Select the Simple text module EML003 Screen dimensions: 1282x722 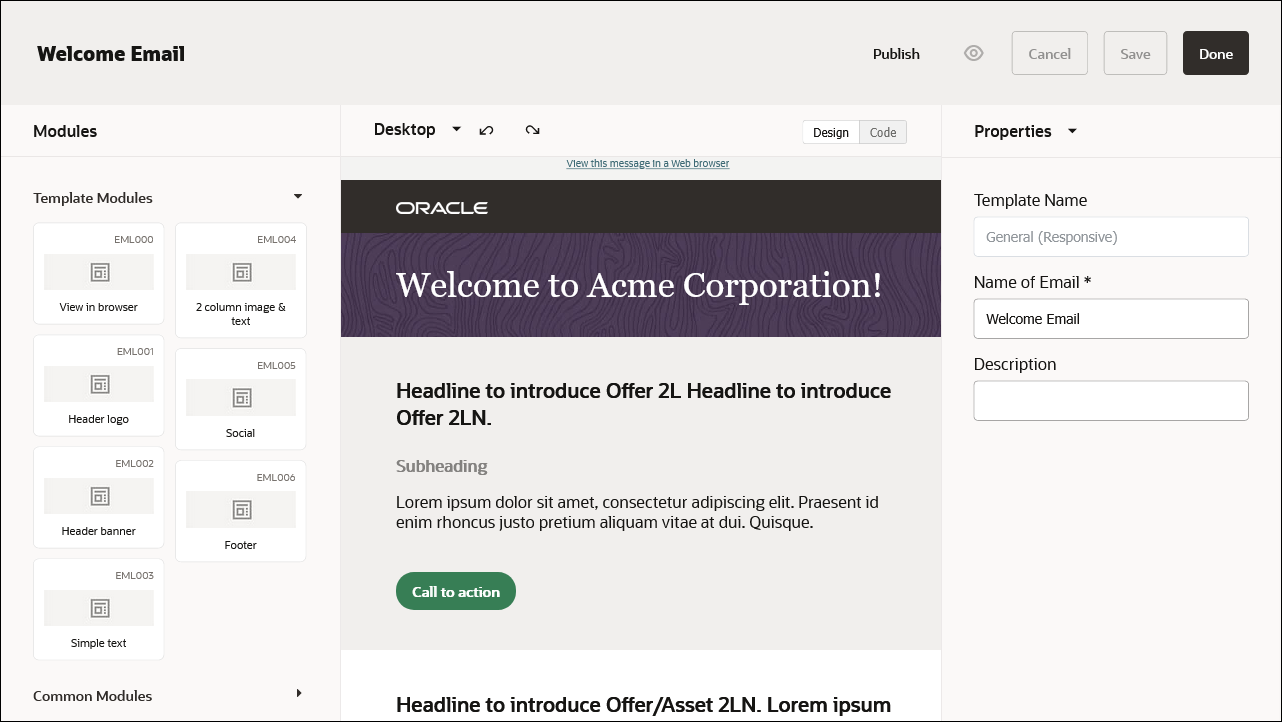[x=98, y=610]
